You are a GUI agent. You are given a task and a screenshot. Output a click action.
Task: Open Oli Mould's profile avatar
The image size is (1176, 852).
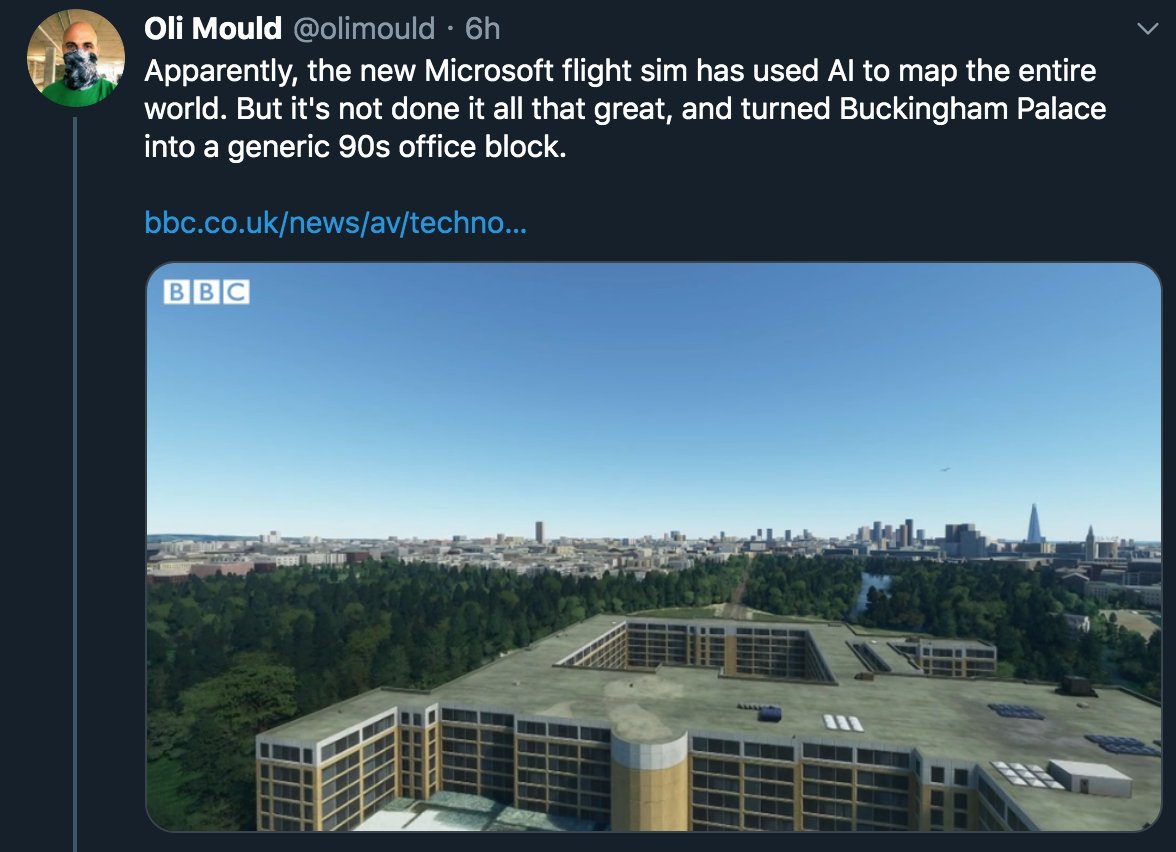coord(76,58)
